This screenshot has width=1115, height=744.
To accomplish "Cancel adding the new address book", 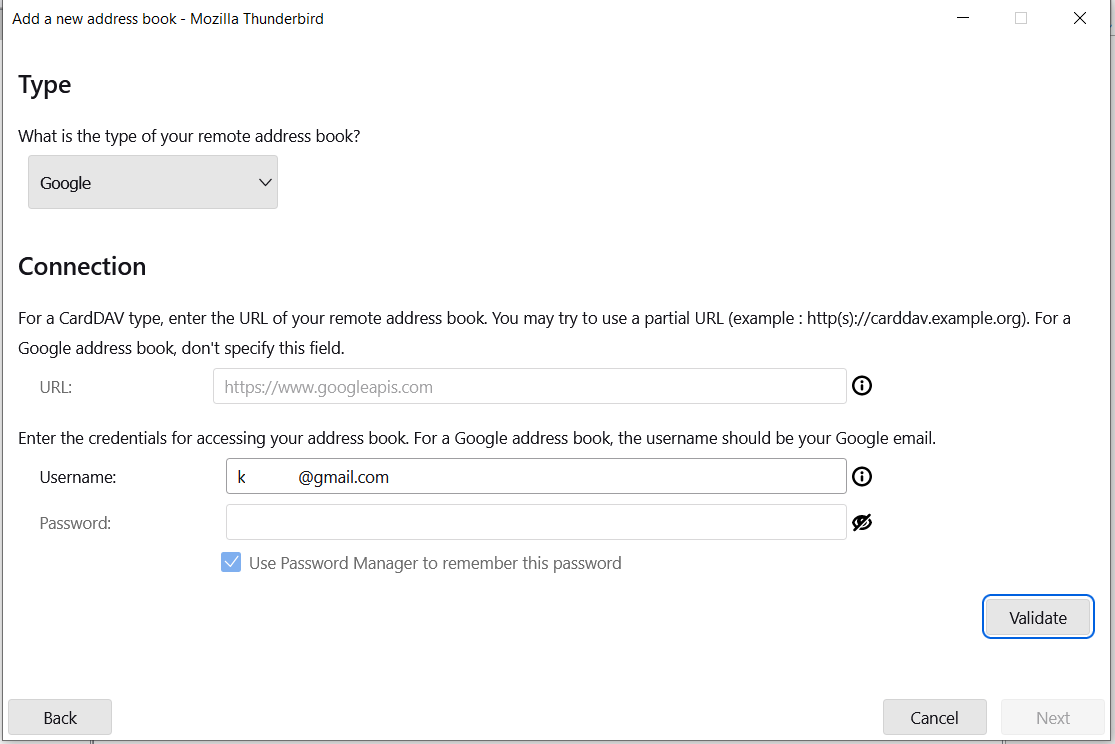I will click(x=934, y=717).
